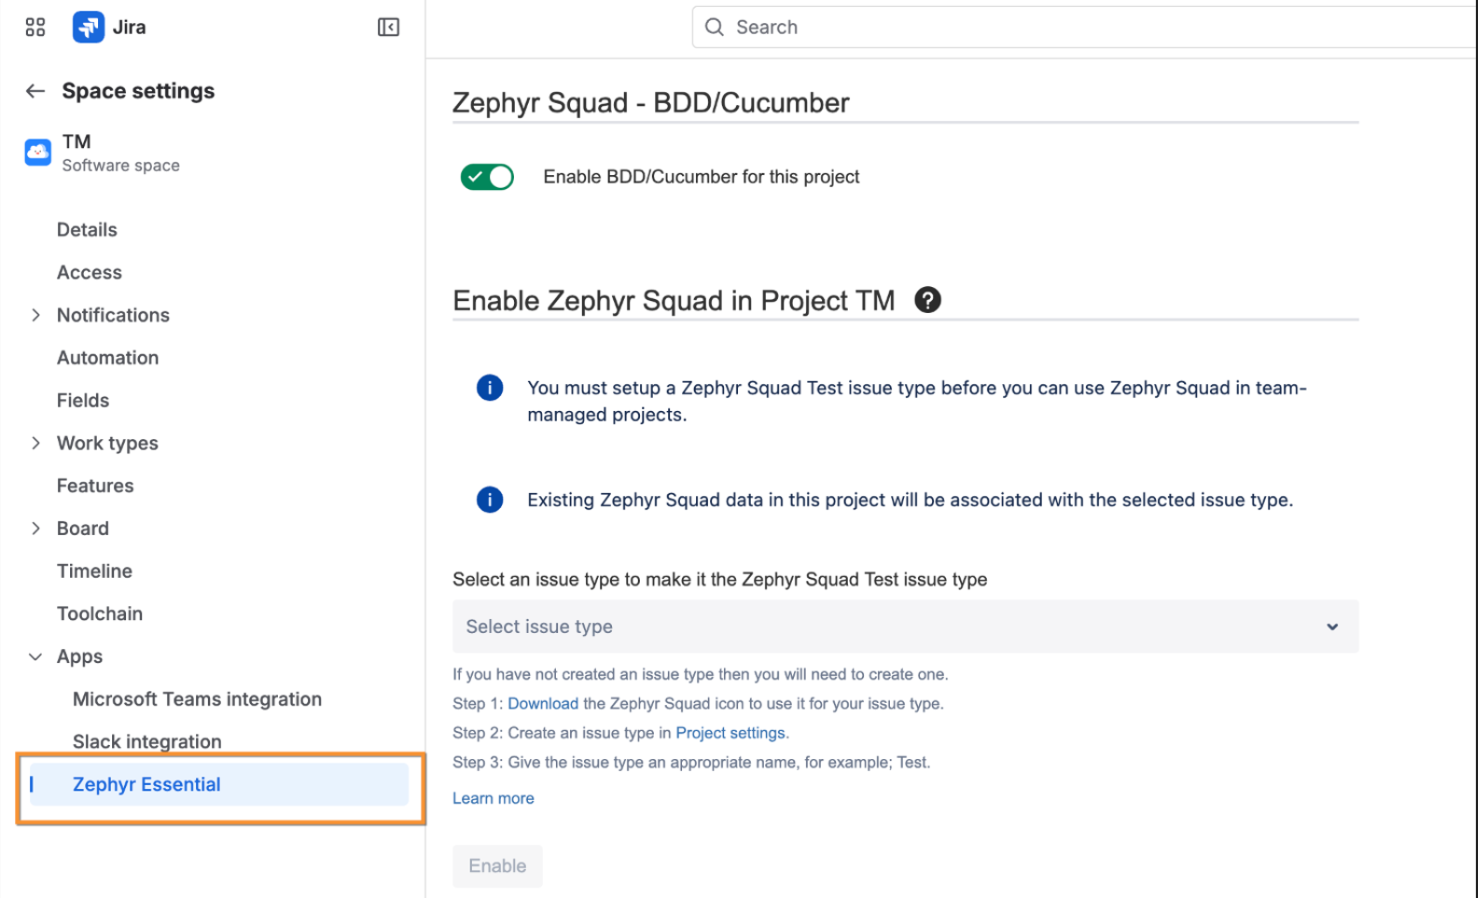
Task: Open the app switcher grid icon
Action: (34, 27)
